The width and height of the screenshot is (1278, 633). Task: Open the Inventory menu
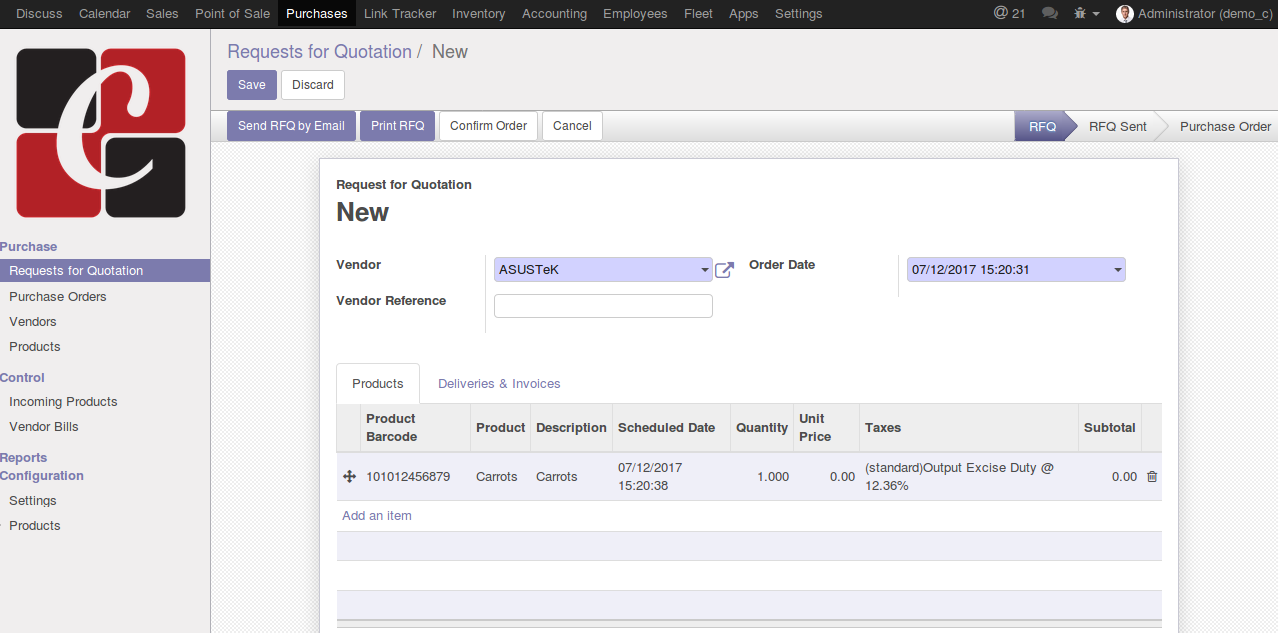[x=478, y=14]
